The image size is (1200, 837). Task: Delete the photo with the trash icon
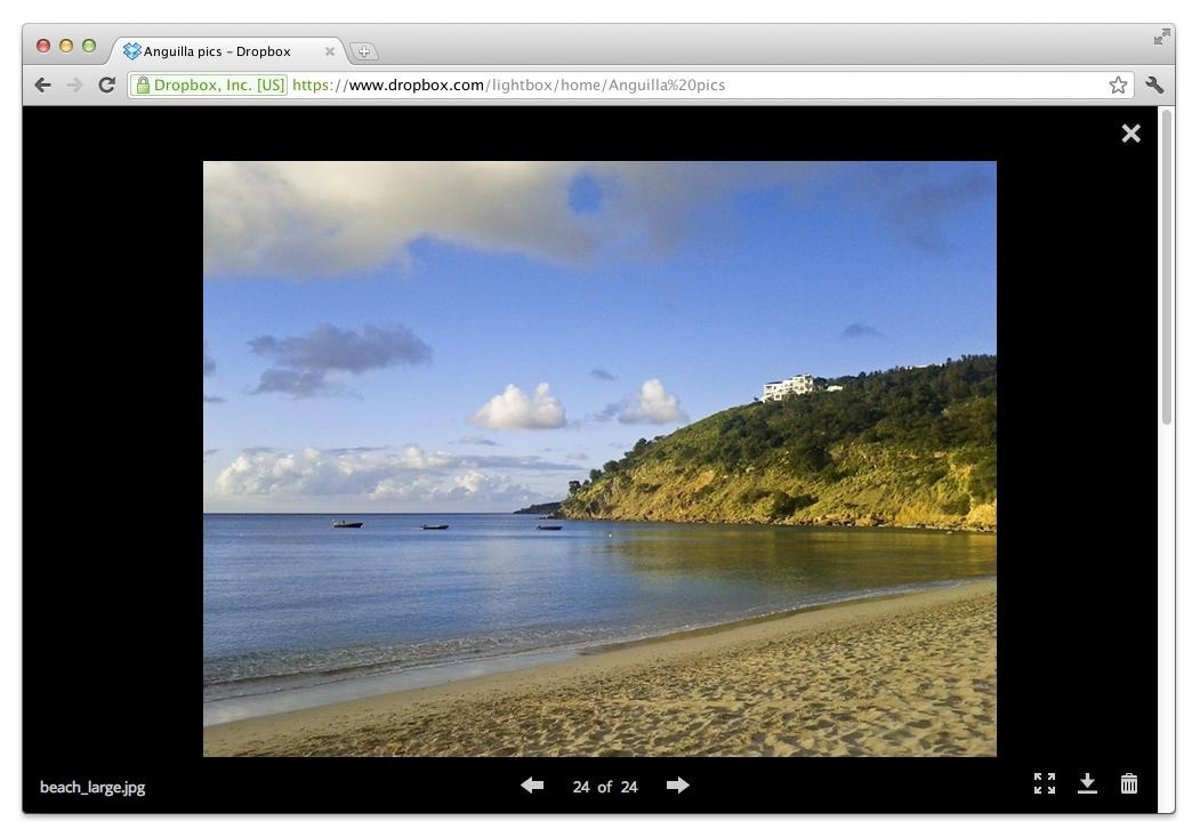point(1129,784)
